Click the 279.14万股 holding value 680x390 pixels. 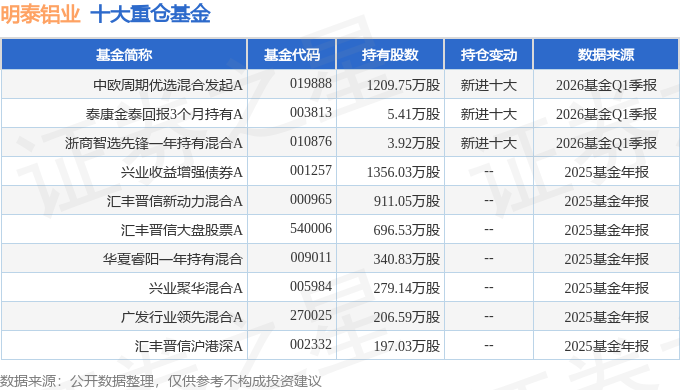pyautogui.click(x=407, y=288)
